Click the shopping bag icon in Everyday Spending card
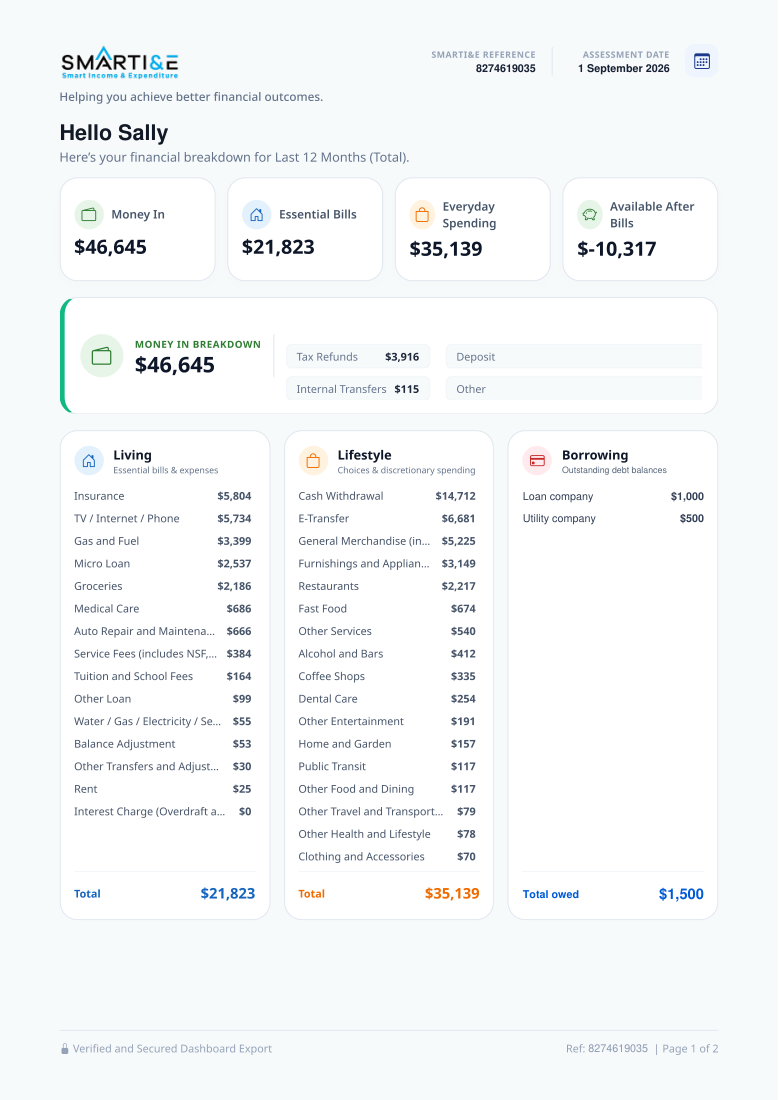 tap(422, 215)
